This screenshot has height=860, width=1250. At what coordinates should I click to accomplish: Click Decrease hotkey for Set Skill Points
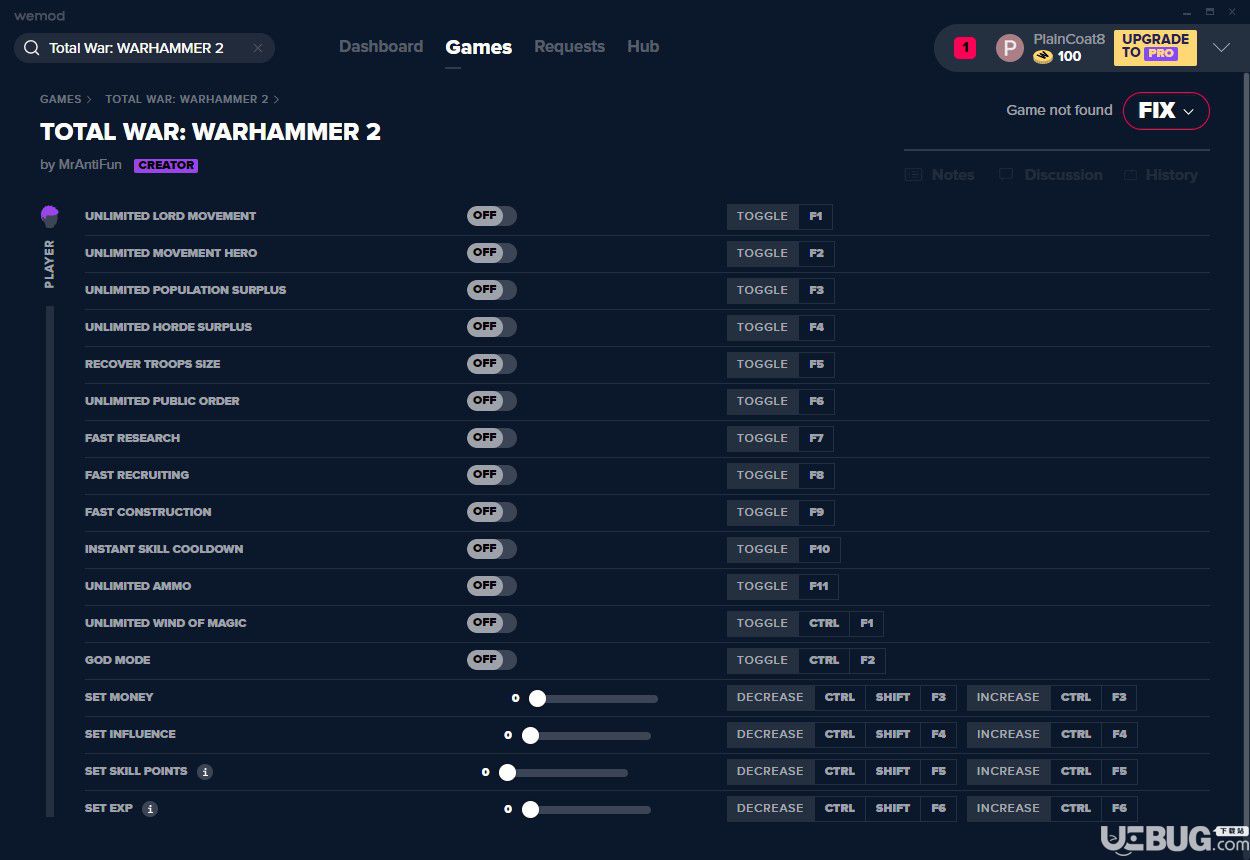pyautogui.click(x=770, y=771)
